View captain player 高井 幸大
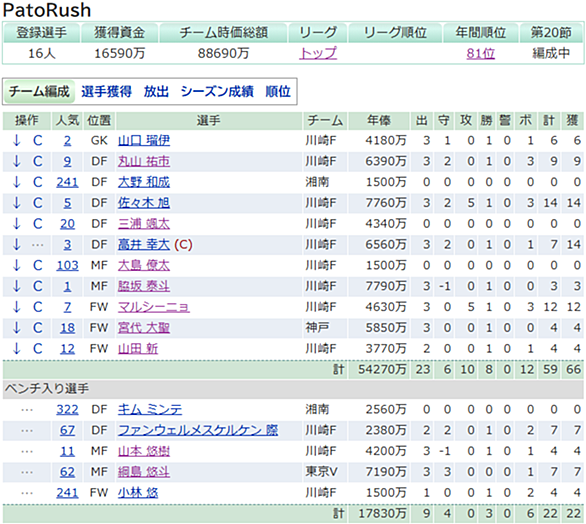586x524 pixels. pos(144,245)
